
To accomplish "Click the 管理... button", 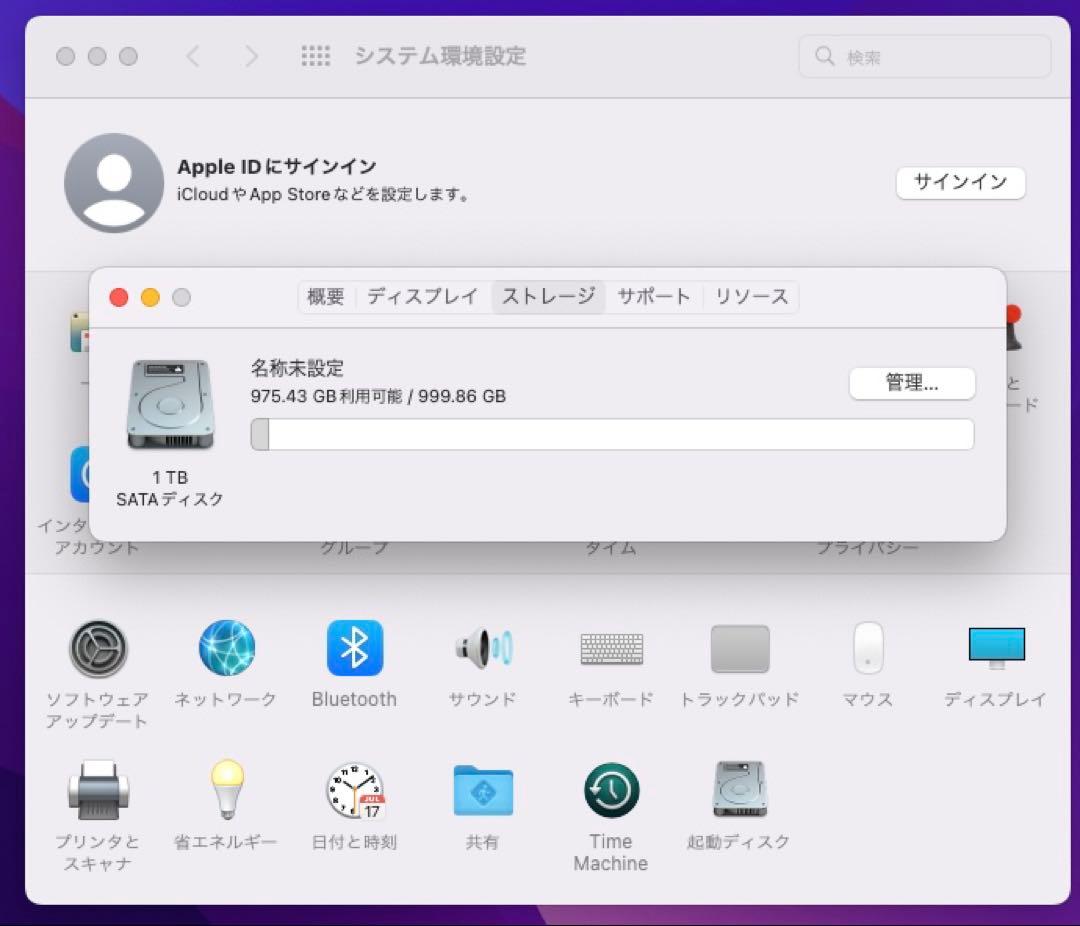I will pyautogui.click(x=912, y=383).
